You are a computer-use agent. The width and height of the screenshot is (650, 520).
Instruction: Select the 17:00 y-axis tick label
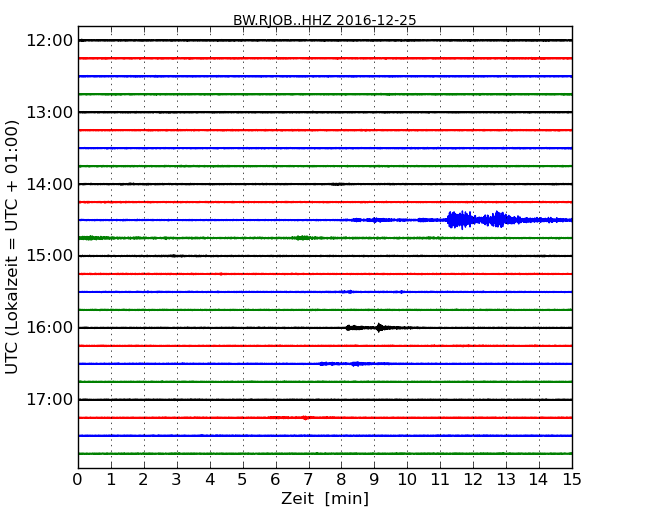[x=50, y=399]
